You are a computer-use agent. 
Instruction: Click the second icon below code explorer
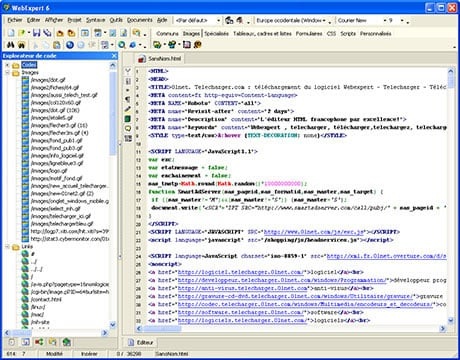[x=25, y=342]
